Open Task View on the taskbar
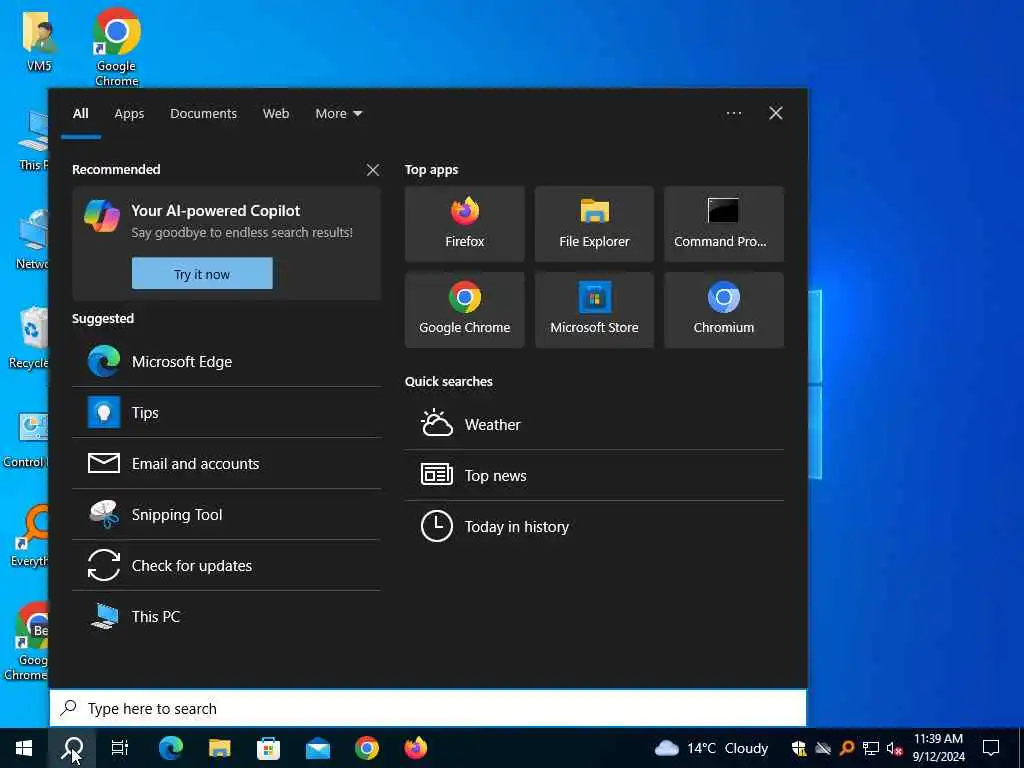1024x768 pixels. [x=120, y=748]
